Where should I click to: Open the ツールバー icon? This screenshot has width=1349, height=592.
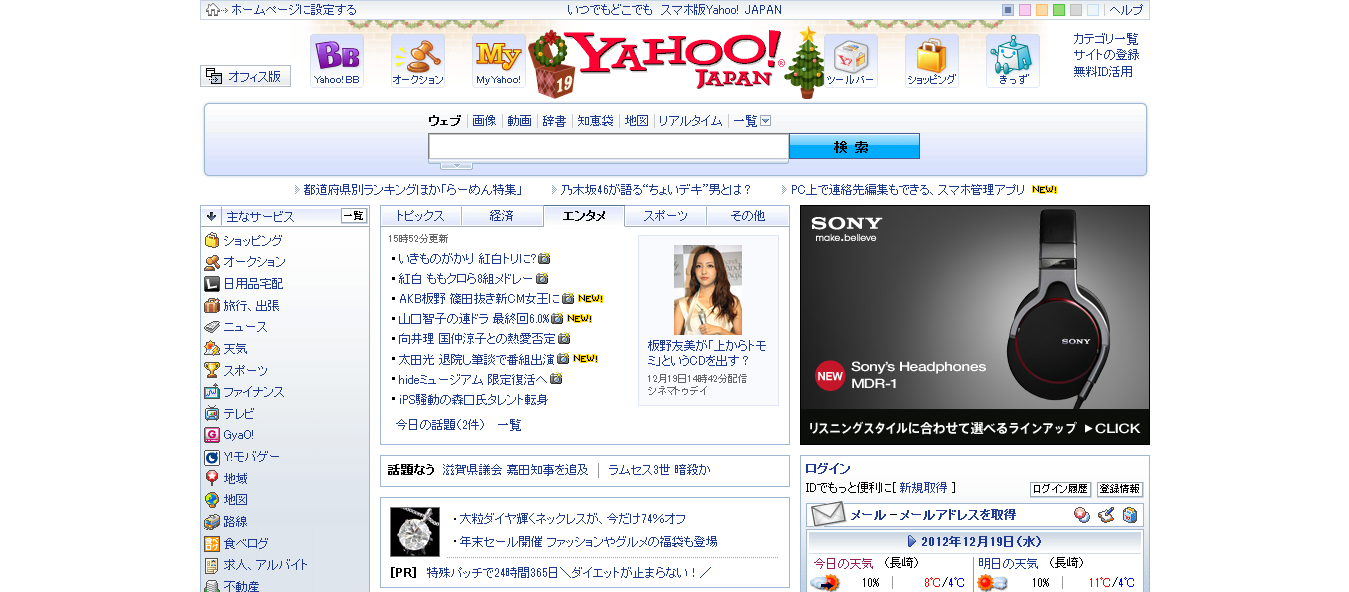point(851,61)
